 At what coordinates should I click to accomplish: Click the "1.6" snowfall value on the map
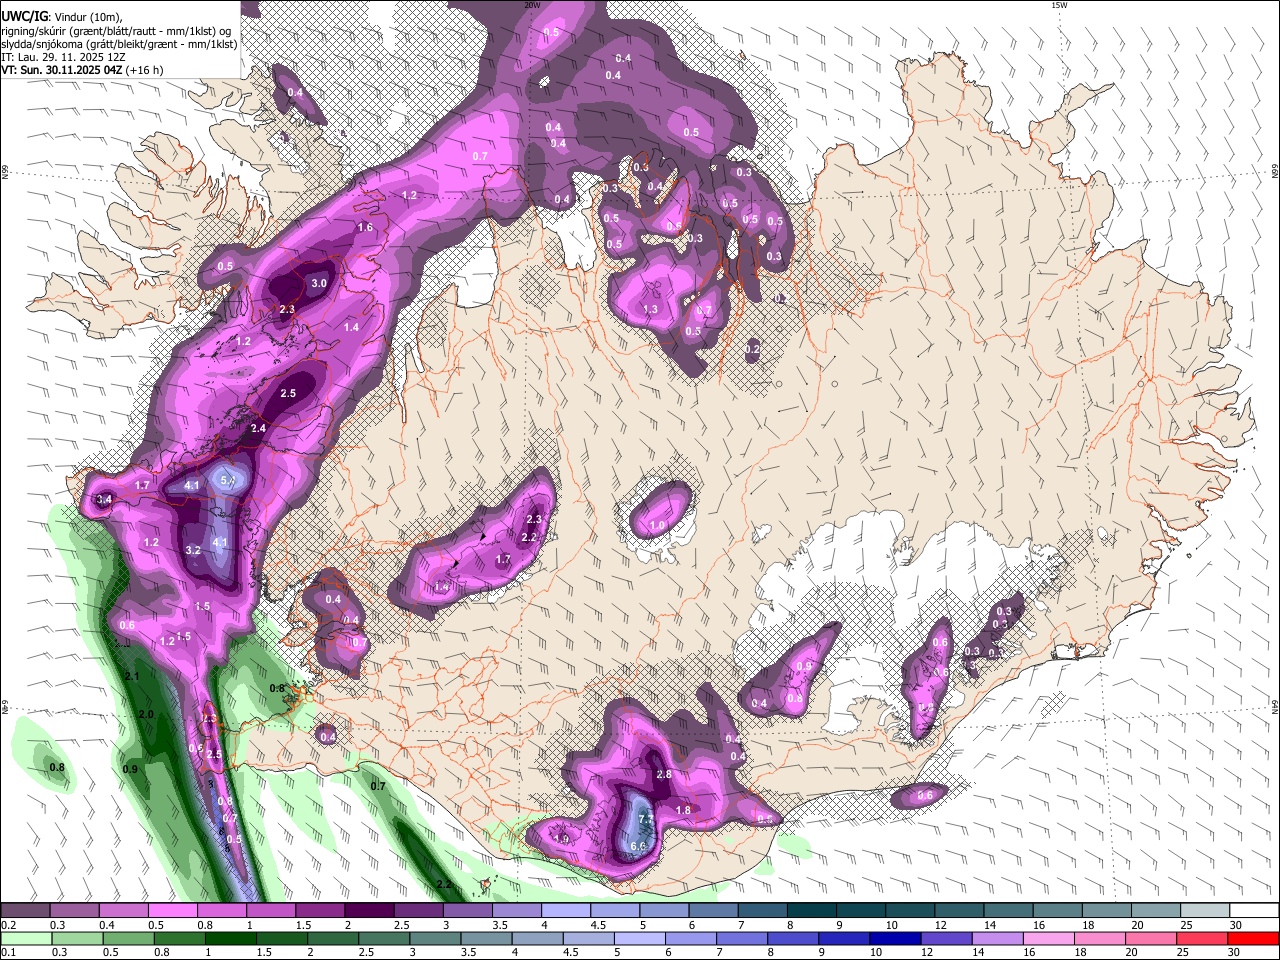[x=365, y=227]
